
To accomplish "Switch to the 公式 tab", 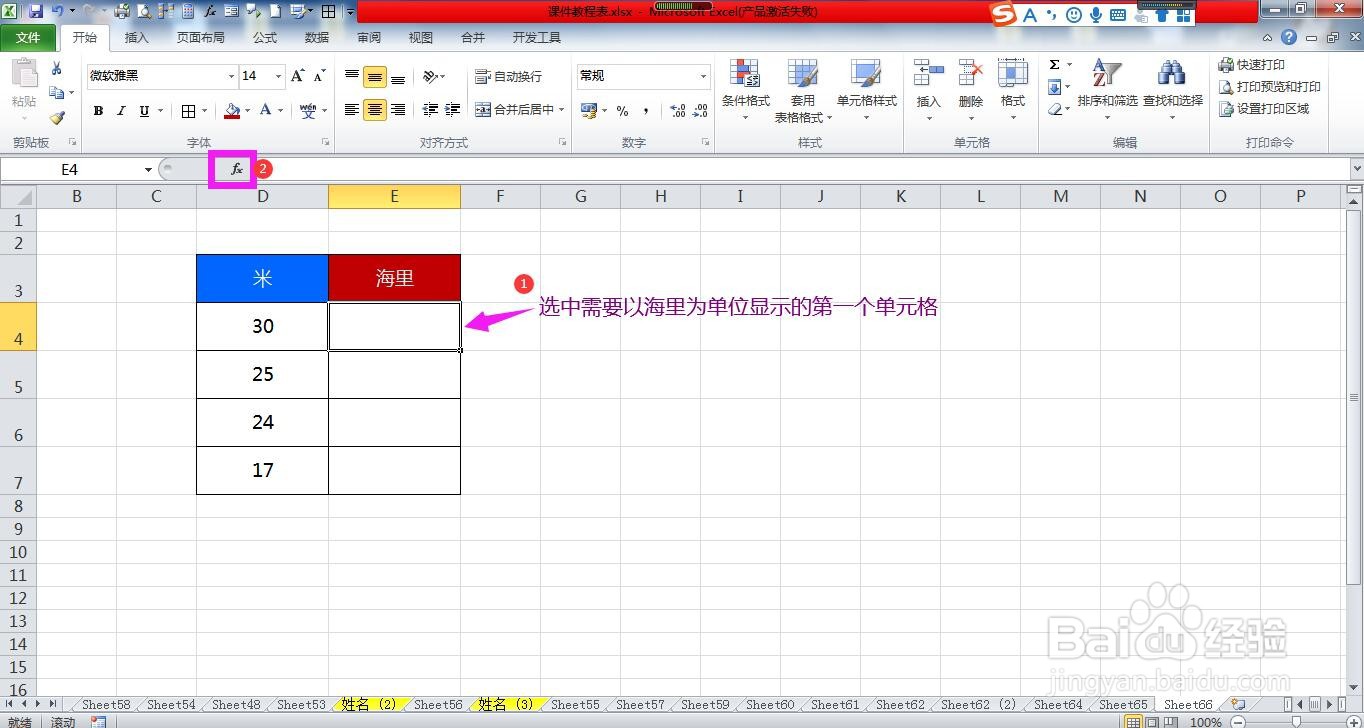I will click(265, 37).
